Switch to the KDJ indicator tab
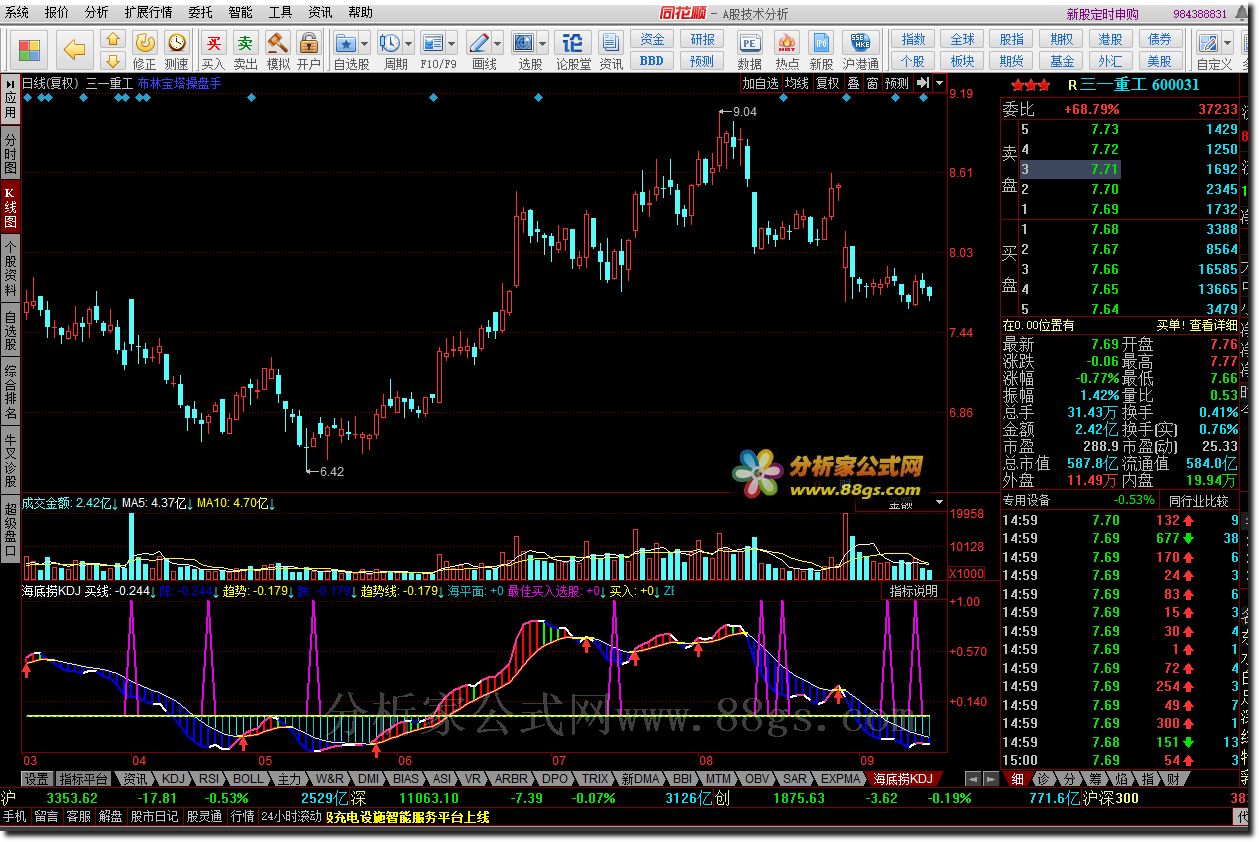The width and height of the screenshot is (1260, 842). (173, 778)
